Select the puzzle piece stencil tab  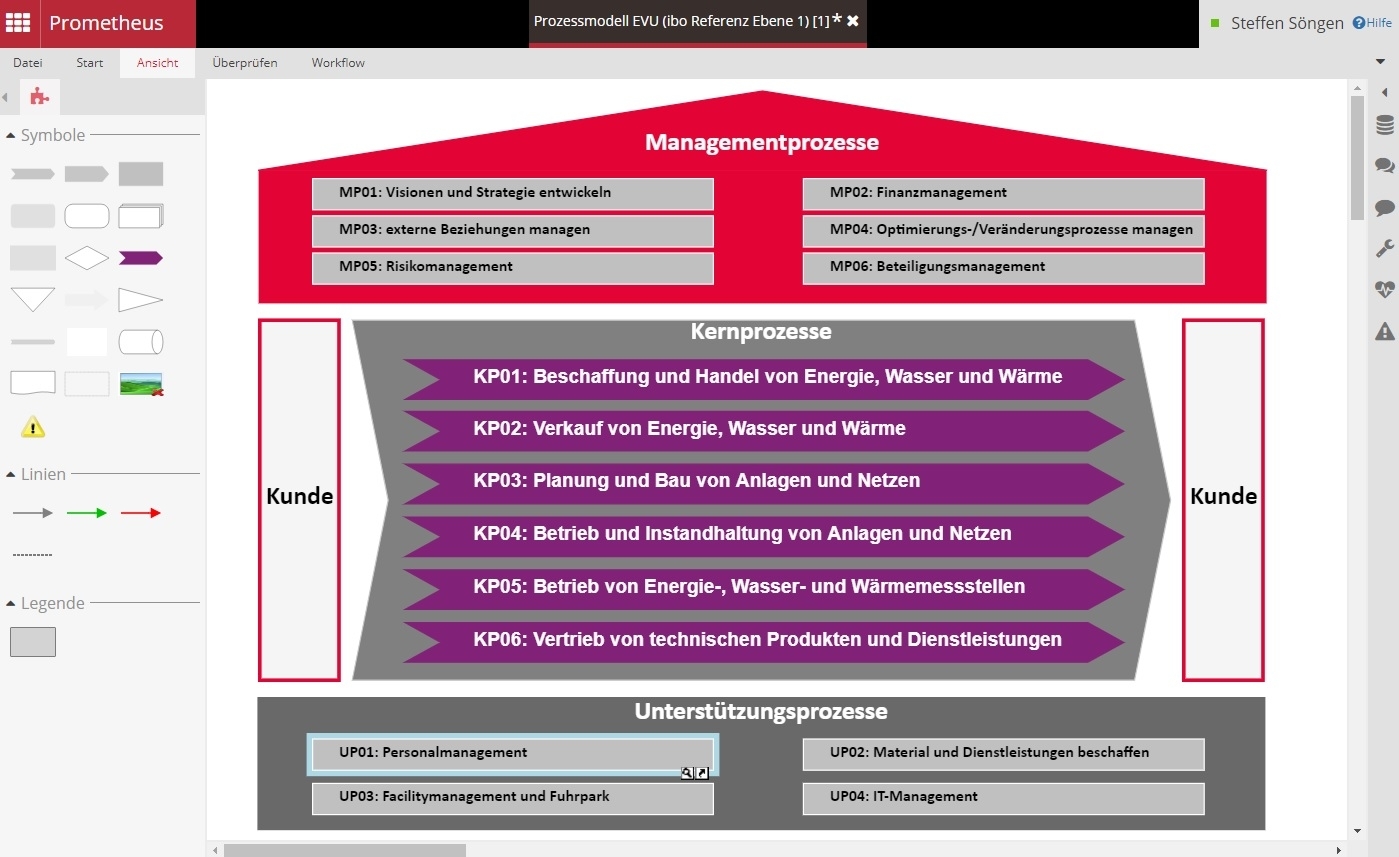[39, 97]
